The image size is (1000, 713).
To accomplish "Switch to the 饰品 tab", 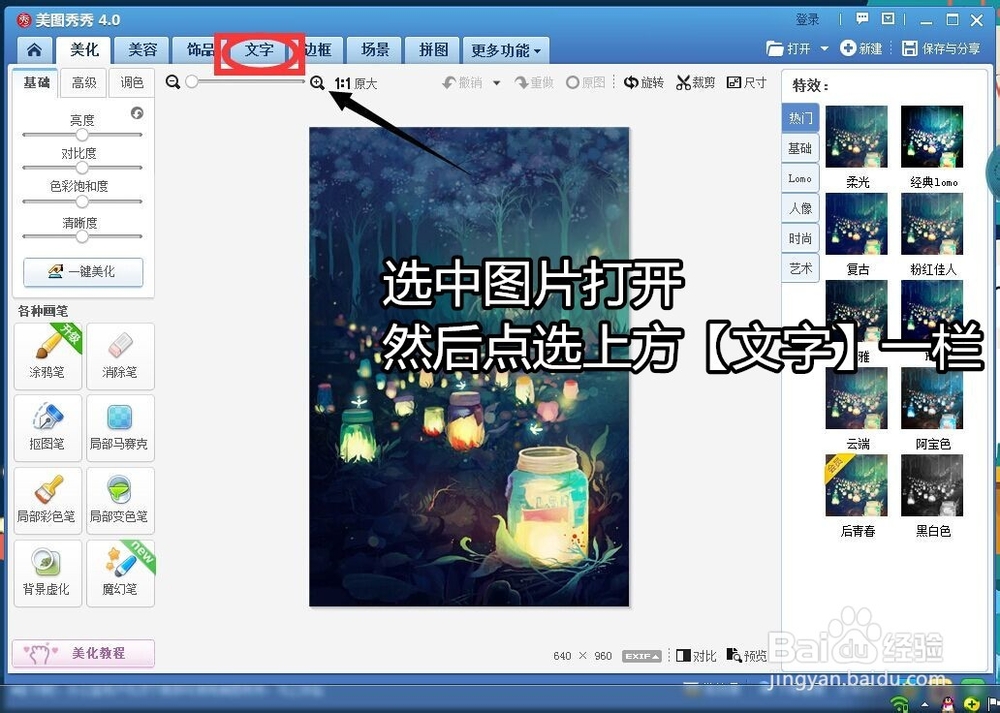I will [x=199, y=50].
